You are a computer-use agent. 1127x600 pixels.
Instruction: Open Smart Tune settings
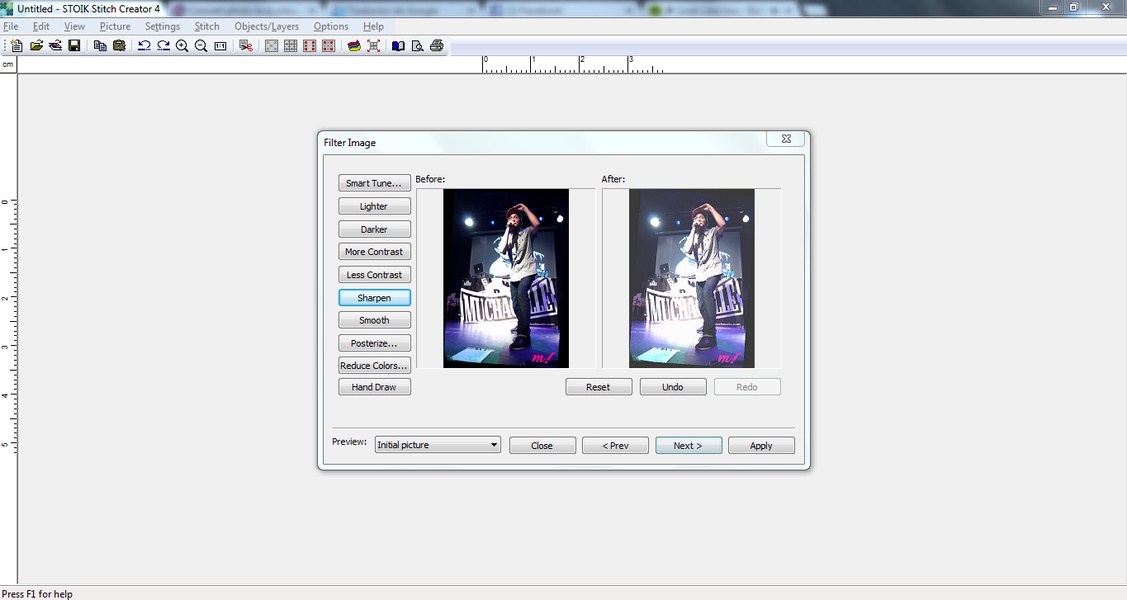[374, 183]
